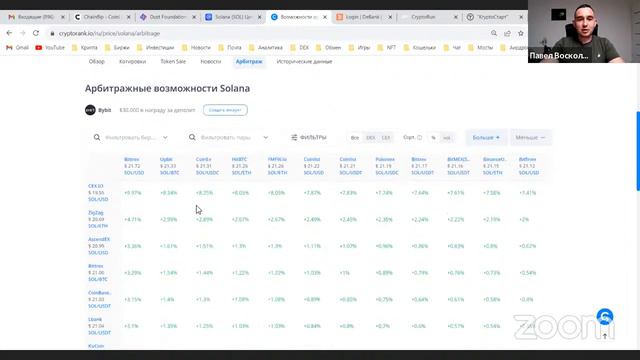
Task: Expand the exchange filter dropdown
Action: click(x=165, y=138)
